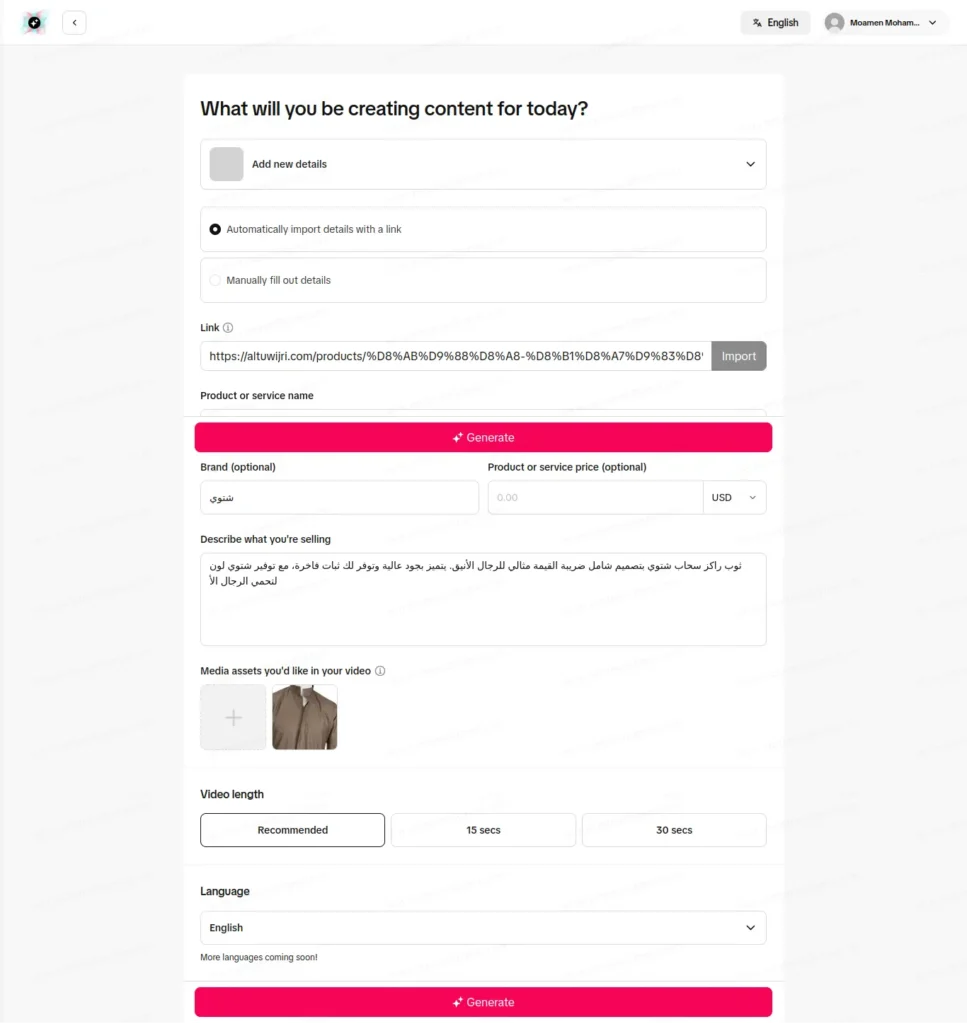Open the Language dropdown set to English
This screenshot has width=967, height=1024.
[483, 927]
